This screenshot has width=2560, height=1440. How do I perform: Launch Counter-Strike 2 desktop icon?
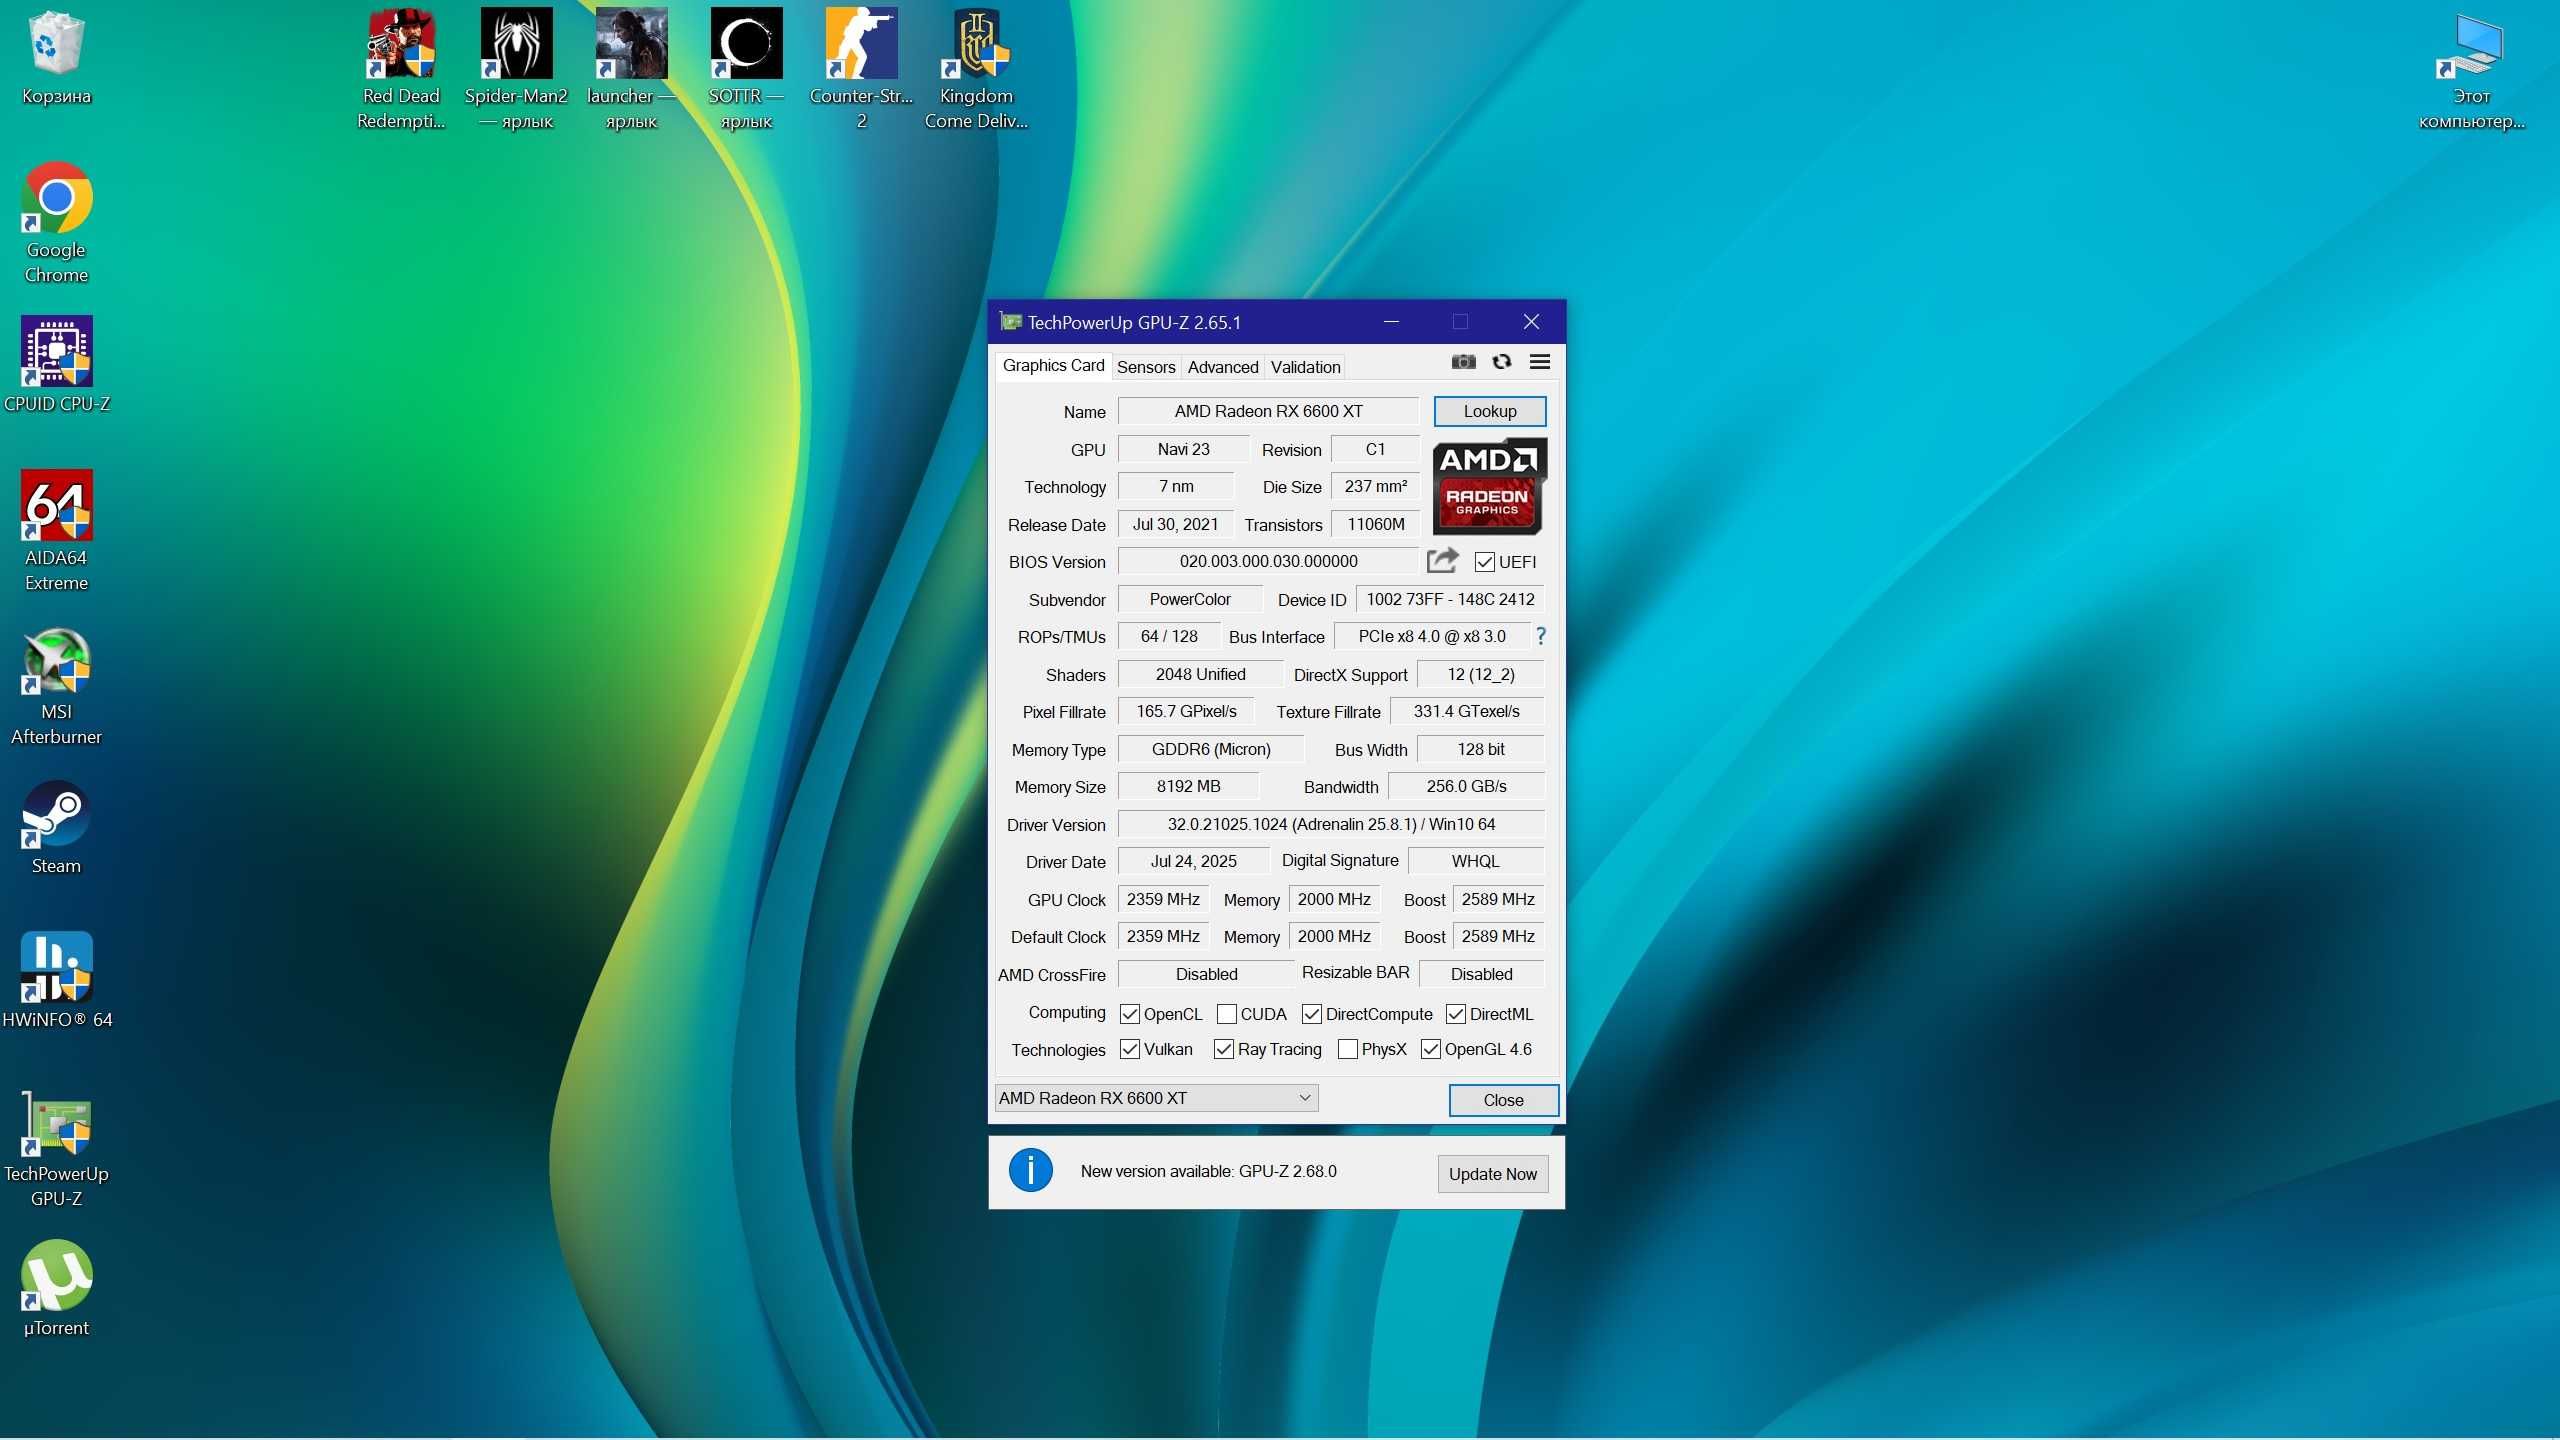tap(861, 70)
